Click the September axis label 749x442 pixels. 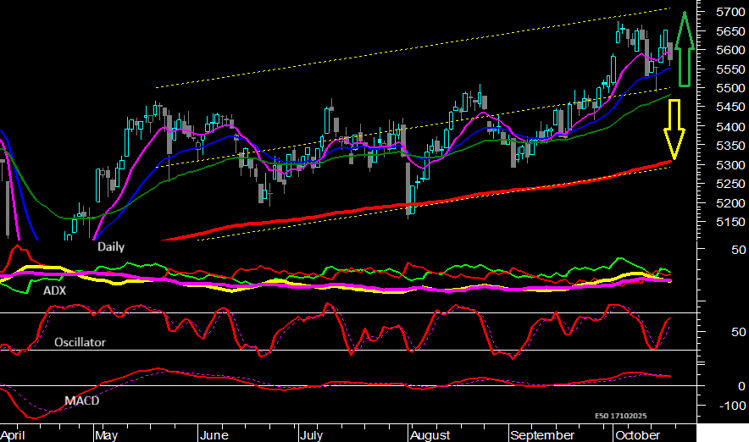coord(541,435)
